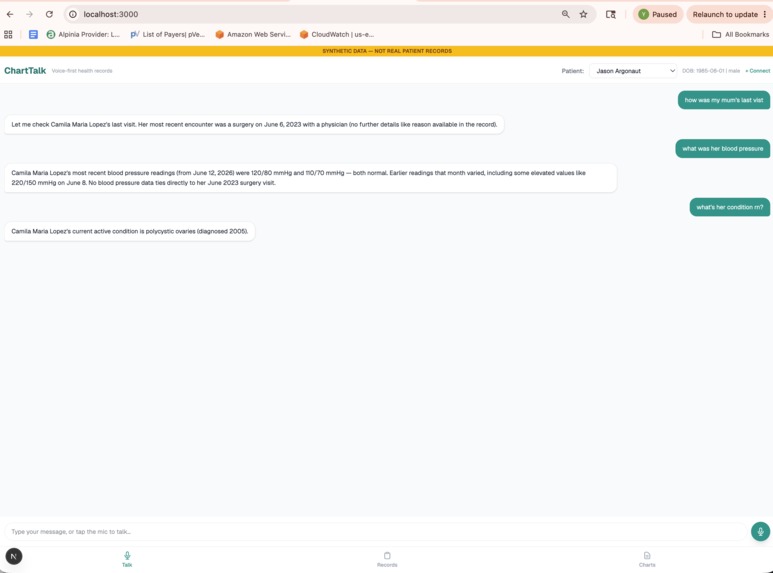This screenshot has height=573, width=773.
Task: Click the Synthetic Data banner text
Action: tap(387, 51)
